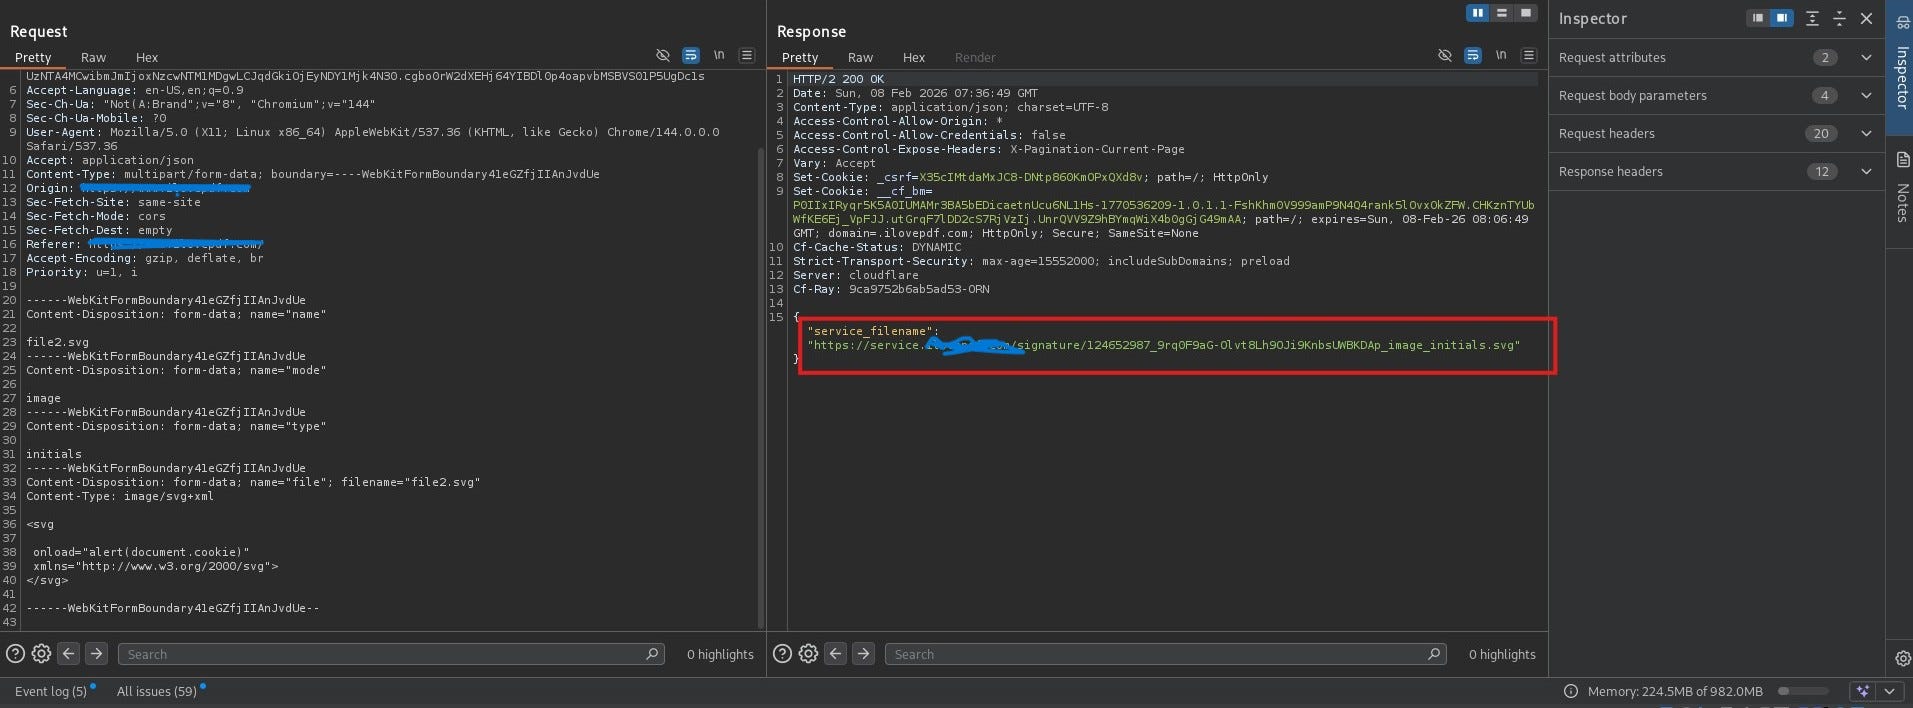The height and width of the screenshot is (708, 1913).
Task: Click the Memory info icon in status bar
Action: click(x=1570, y=691)
